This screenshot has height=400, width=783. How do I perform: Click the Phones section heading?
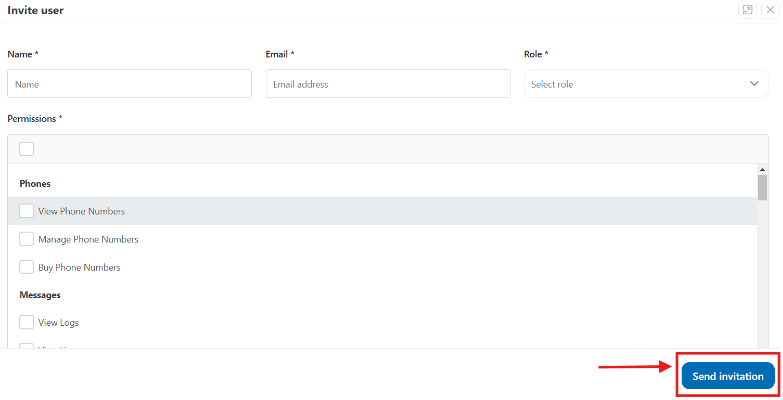pos(35,184)
